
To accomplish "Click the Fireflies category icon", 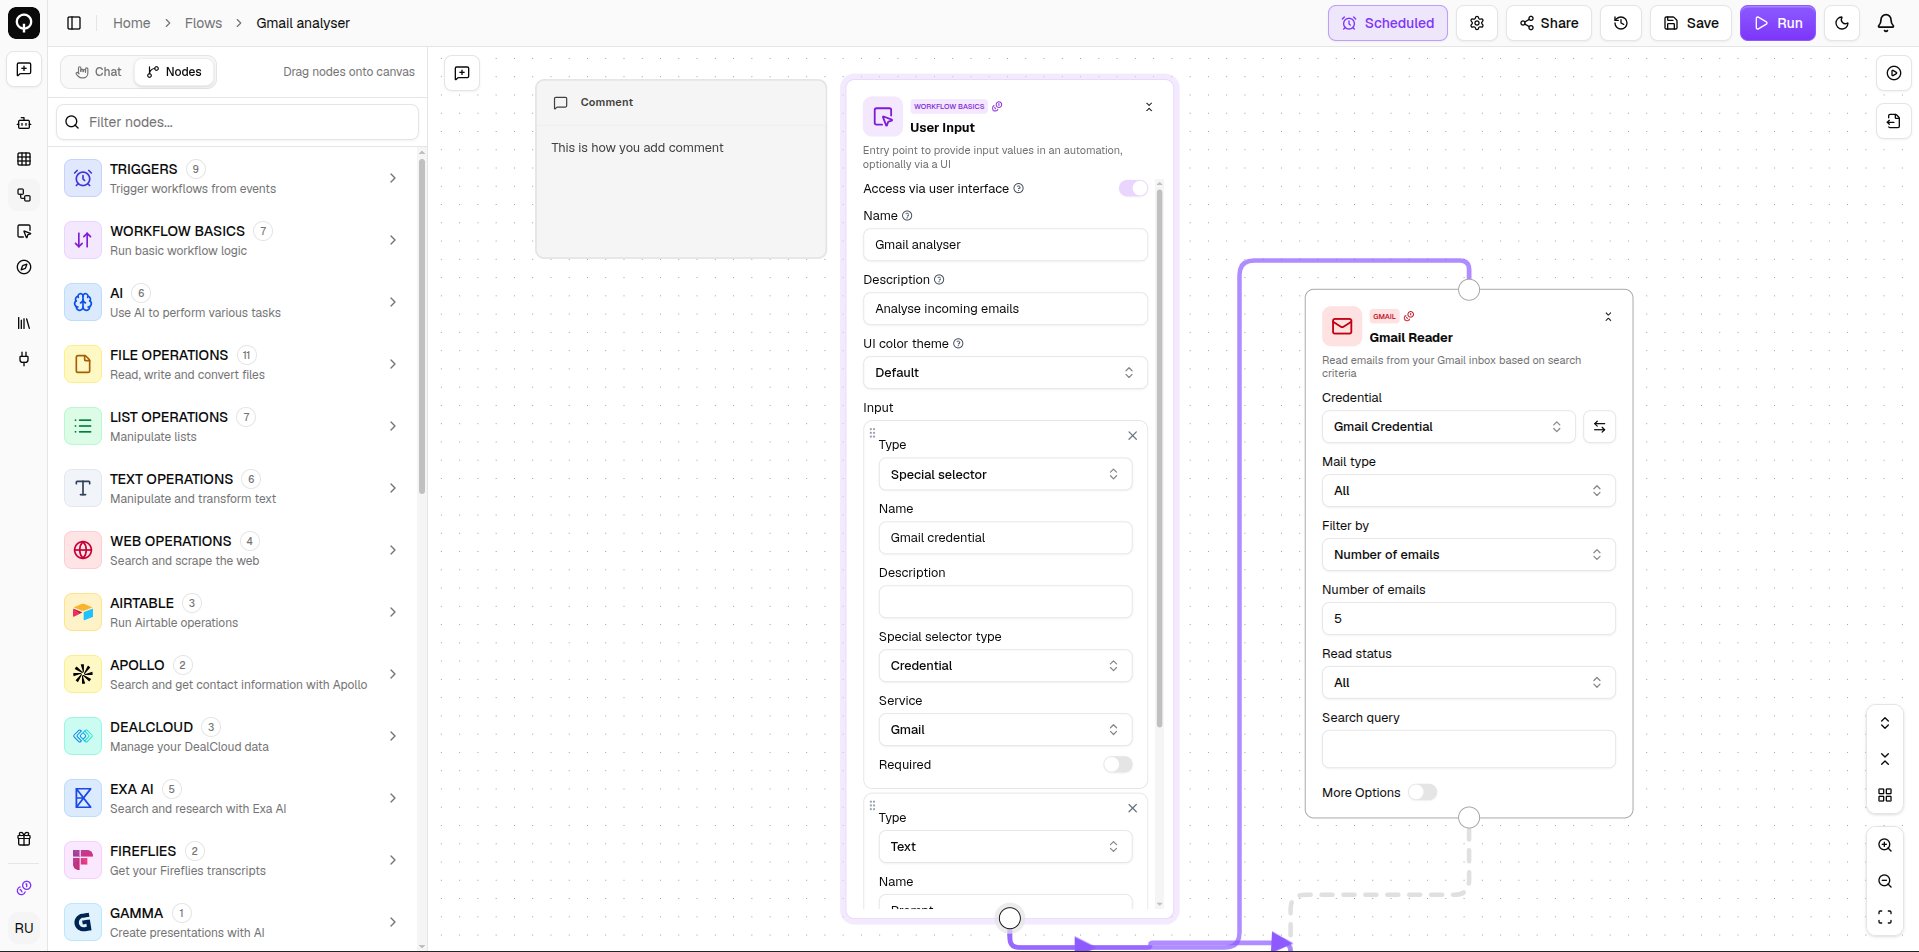I will (x=83, y=860).
